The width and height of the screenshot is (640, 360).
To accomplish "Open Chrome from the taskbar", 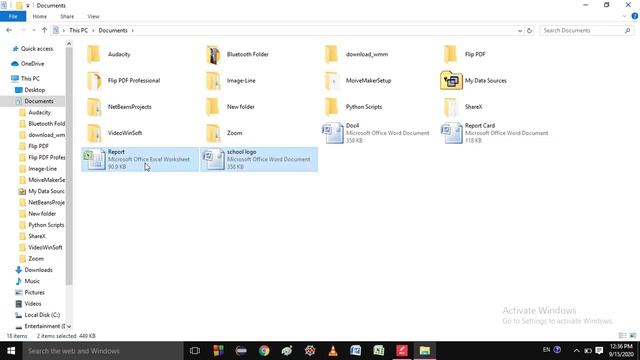I will pos(264,351).
